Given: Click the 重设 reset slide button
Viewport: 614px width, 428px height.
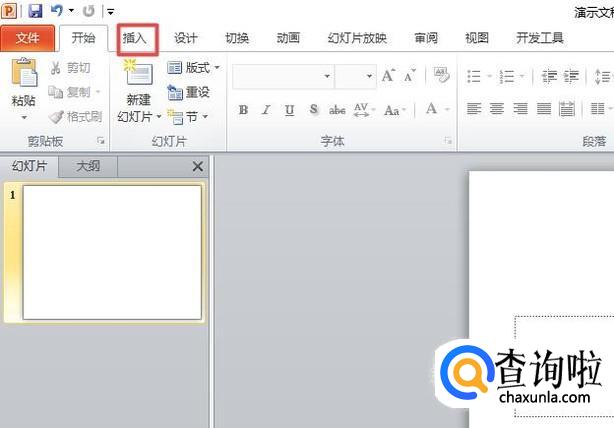Looking at the screenshot, I should [x=189, y=92].
